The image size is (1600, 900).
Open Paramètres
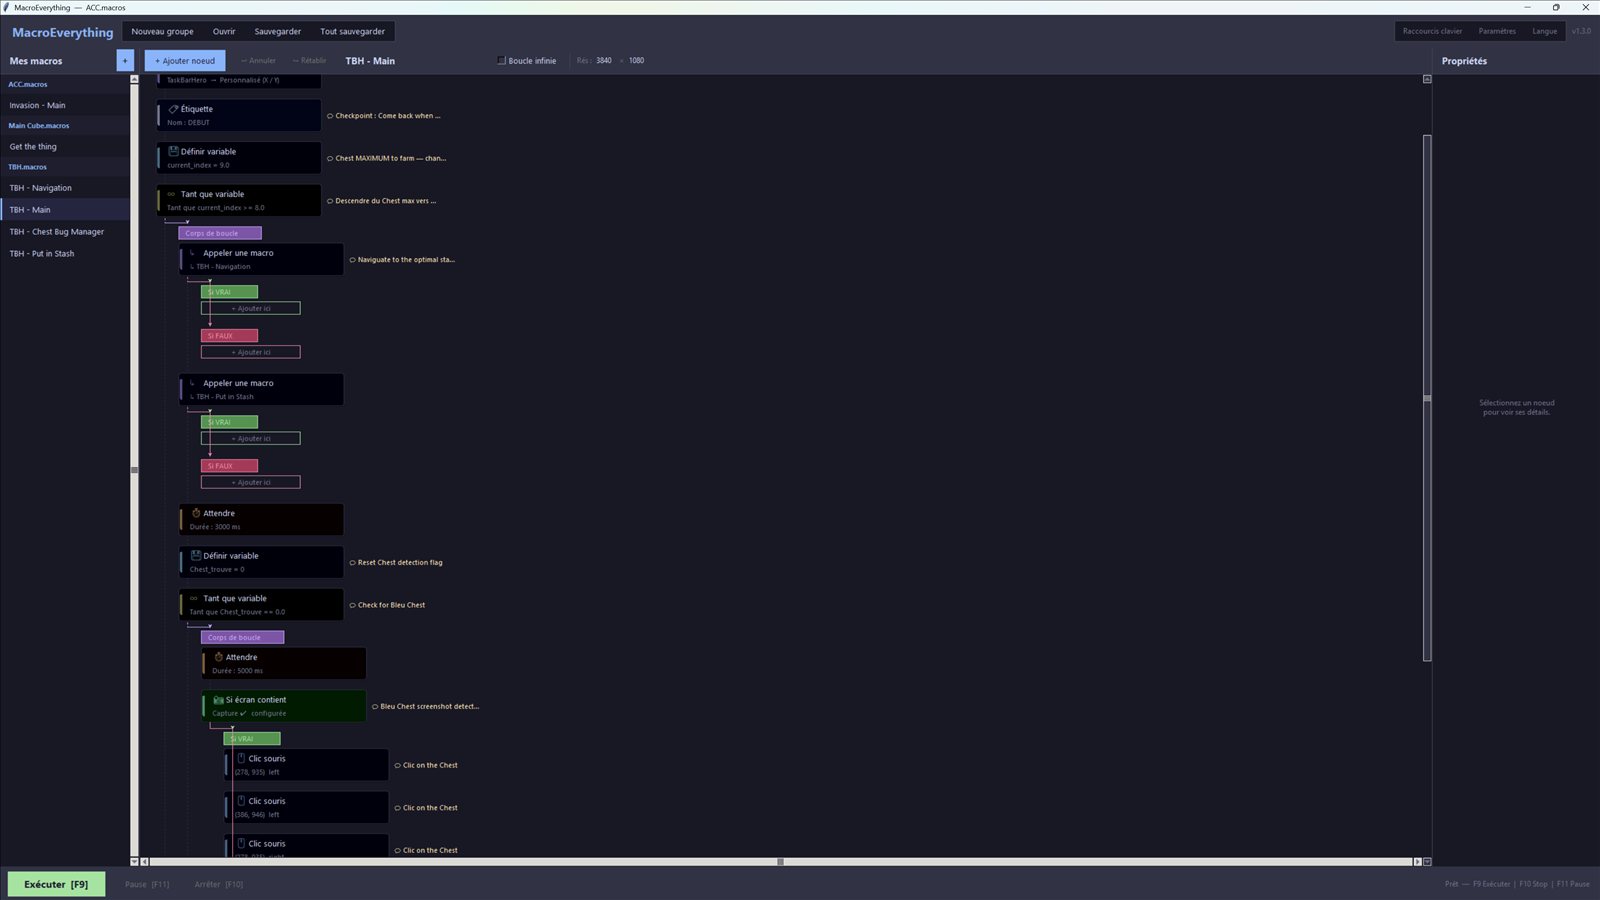(1497, 31)
